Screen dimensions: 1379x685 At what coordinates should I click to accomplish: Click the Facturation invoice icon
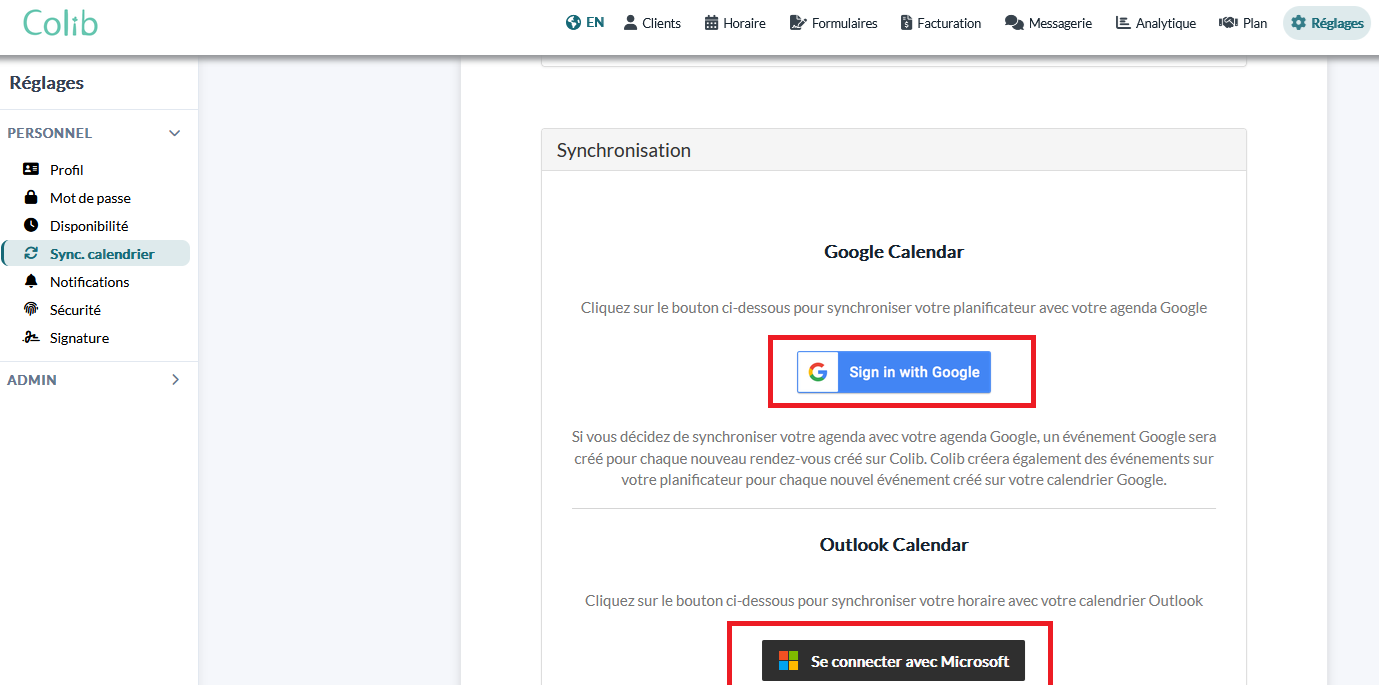[x=906, y=22]
